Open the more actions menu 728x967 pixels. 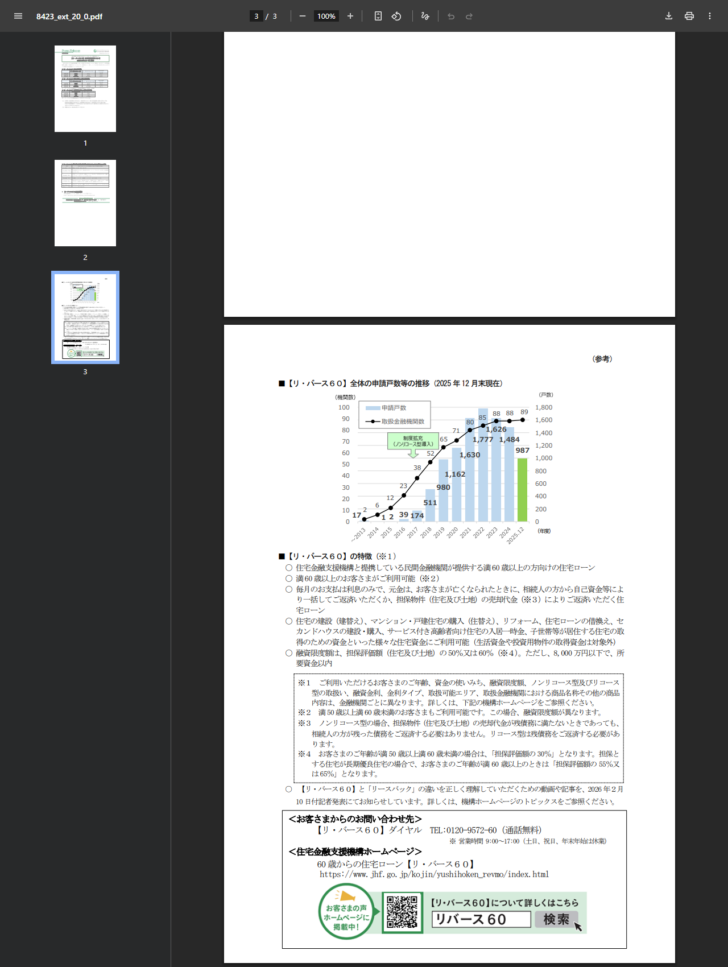point(709,16)
